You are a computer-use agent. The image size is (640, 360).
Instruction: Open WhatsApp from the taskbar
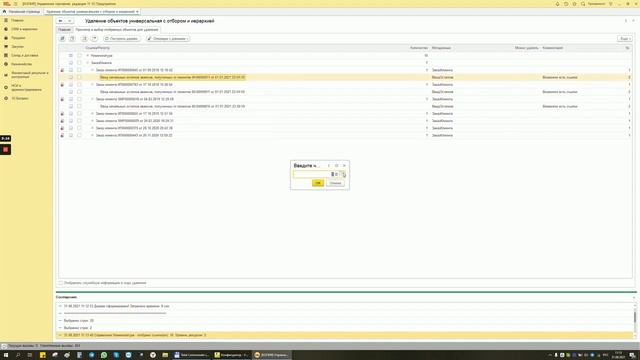(104, 355)
